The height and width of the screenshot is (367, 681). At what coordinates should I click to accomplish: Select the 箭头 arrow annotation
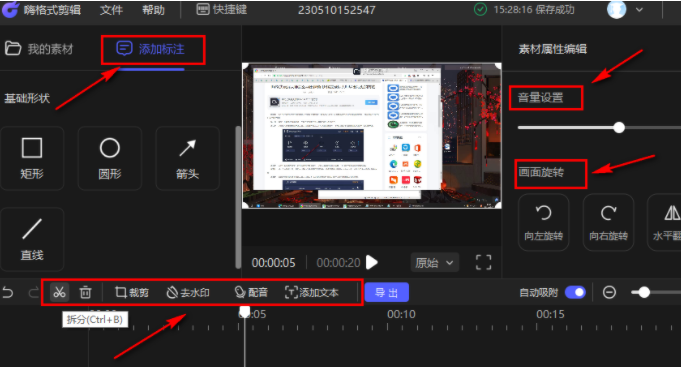pyautogui.click(x=187, y=158)
